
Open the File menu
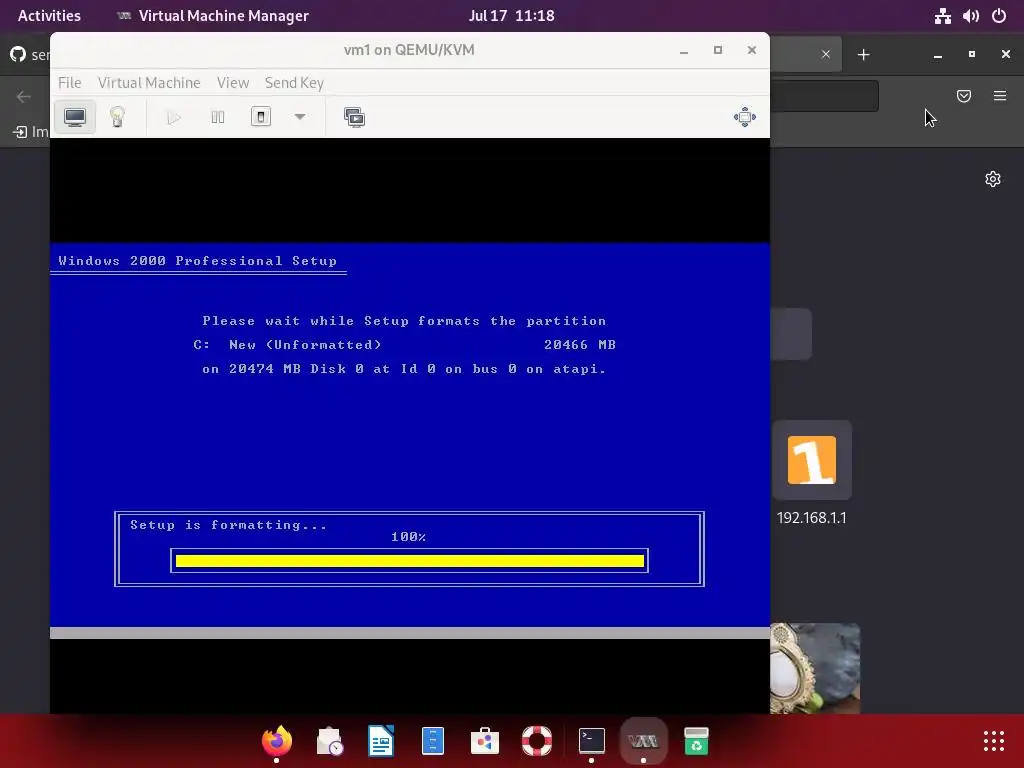(x=70, y=83)
